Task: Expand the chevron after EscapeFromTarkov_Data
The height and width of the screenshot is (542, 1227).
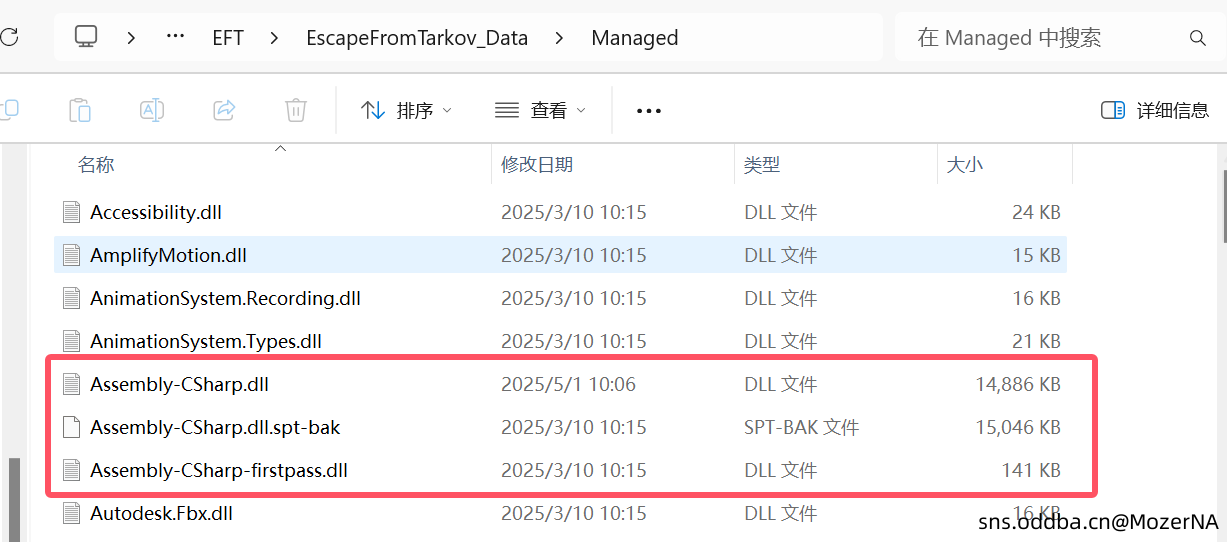Action: [558, 38]
